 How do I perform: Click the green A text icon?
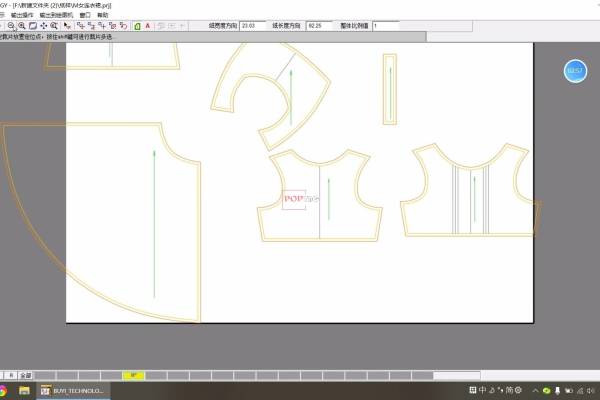[x=137, y=25]
